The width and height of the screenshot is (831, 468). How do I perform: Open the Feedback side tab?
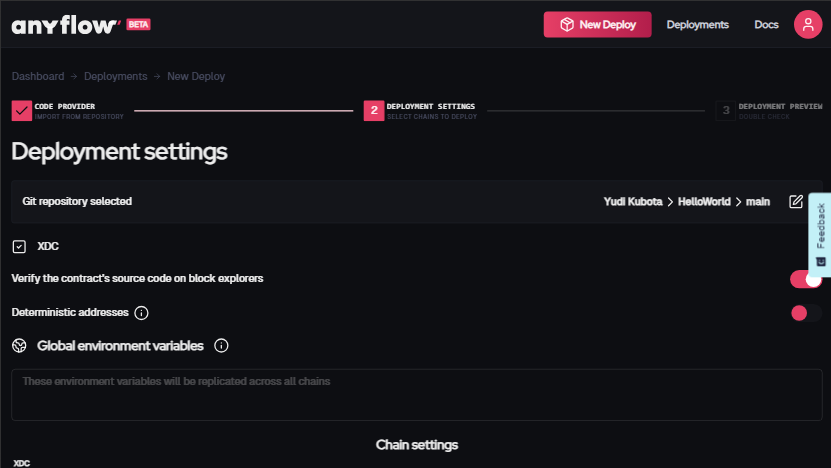(820, 234)
